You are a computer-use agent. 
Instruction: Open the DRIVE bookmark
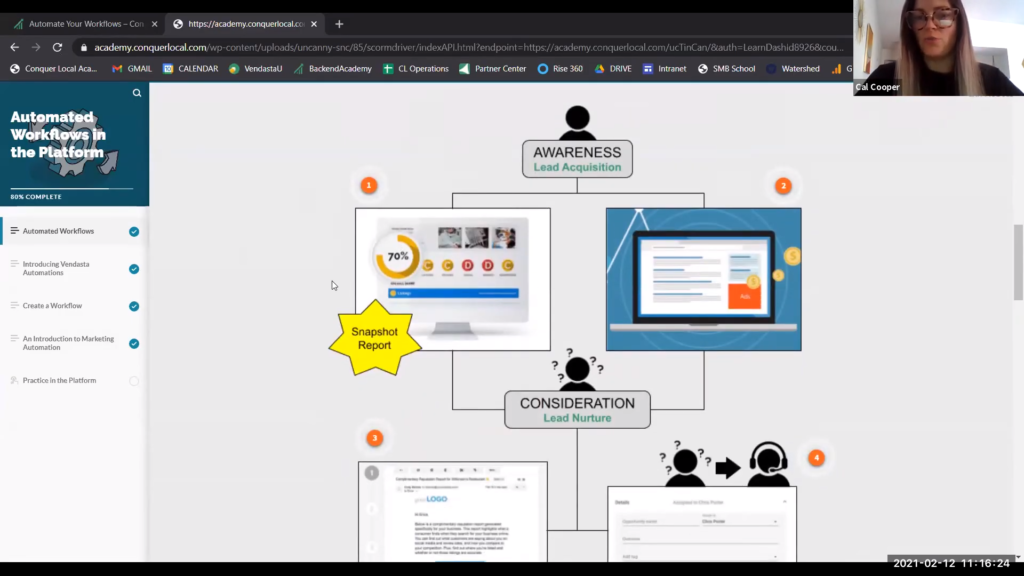click(x=613, y=69)
